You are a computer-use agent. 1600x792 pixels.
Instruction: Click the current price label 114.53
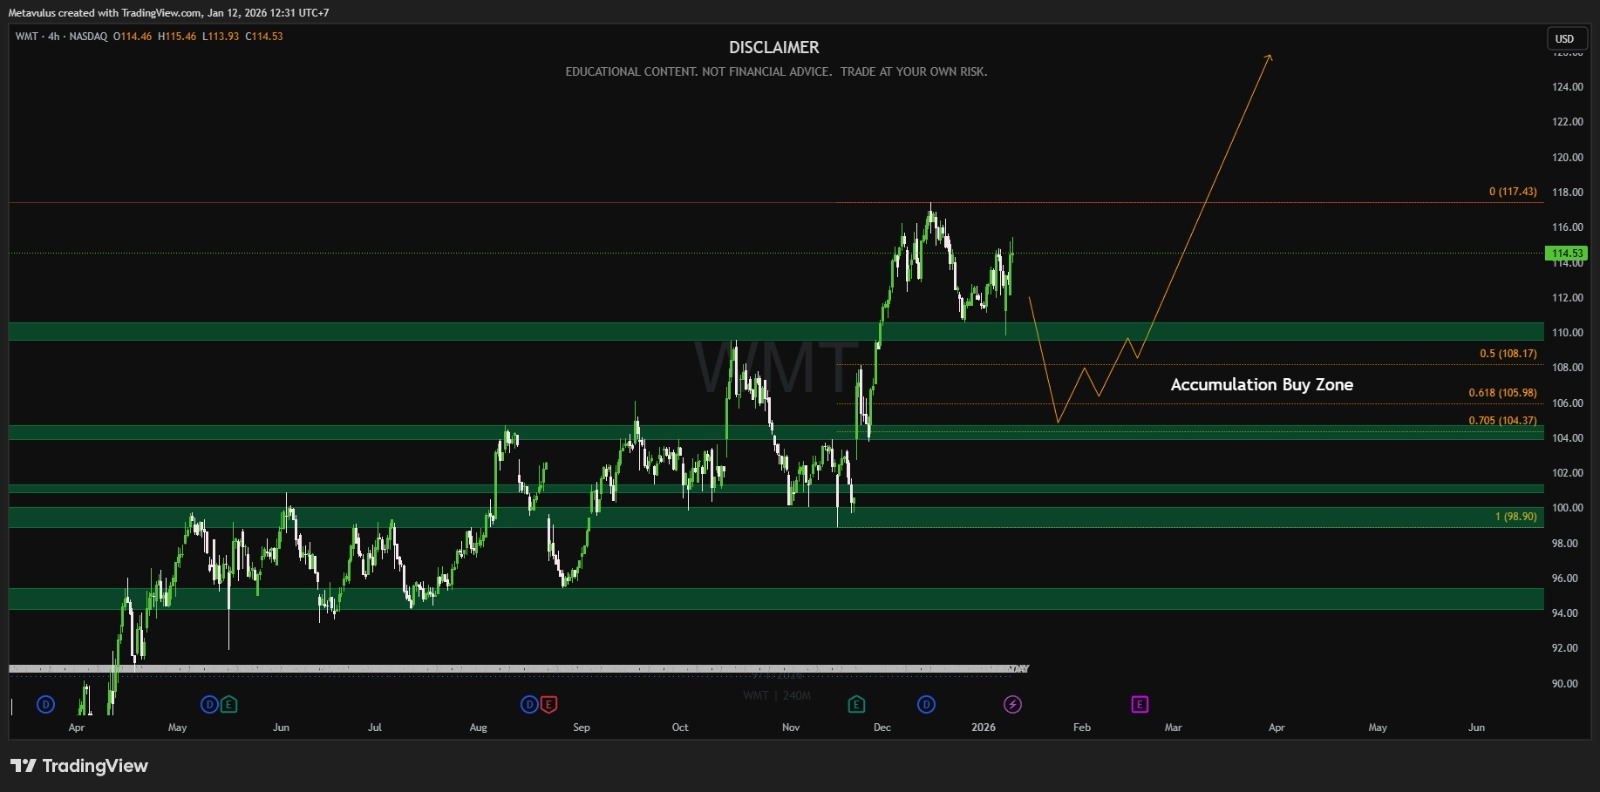[1567, 254]
